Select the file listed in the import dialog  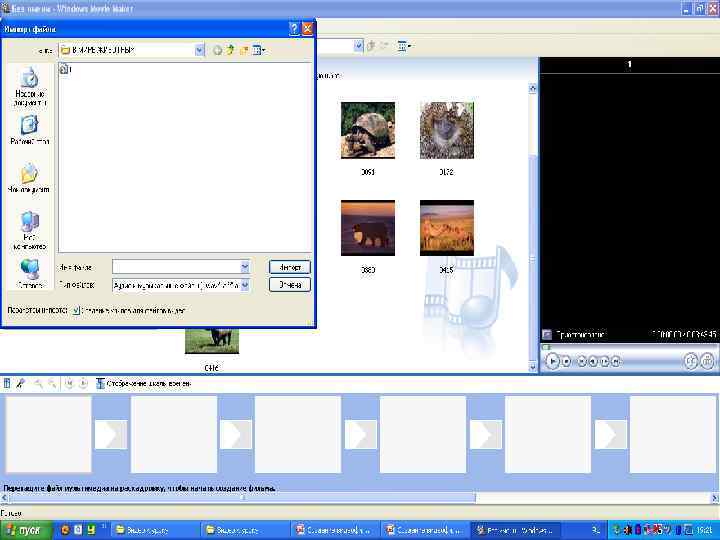click(65, 69)
